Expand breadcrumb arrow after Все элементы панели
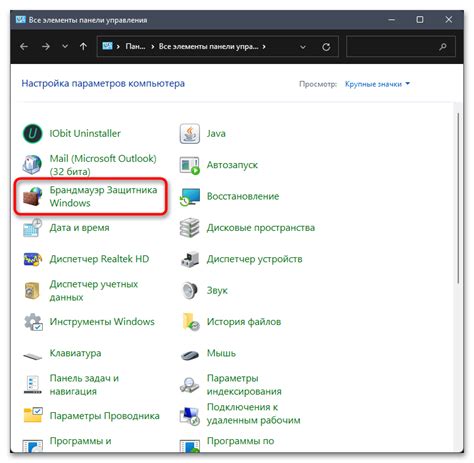Screen dimensions: 474x463 [x=264, y=47]
